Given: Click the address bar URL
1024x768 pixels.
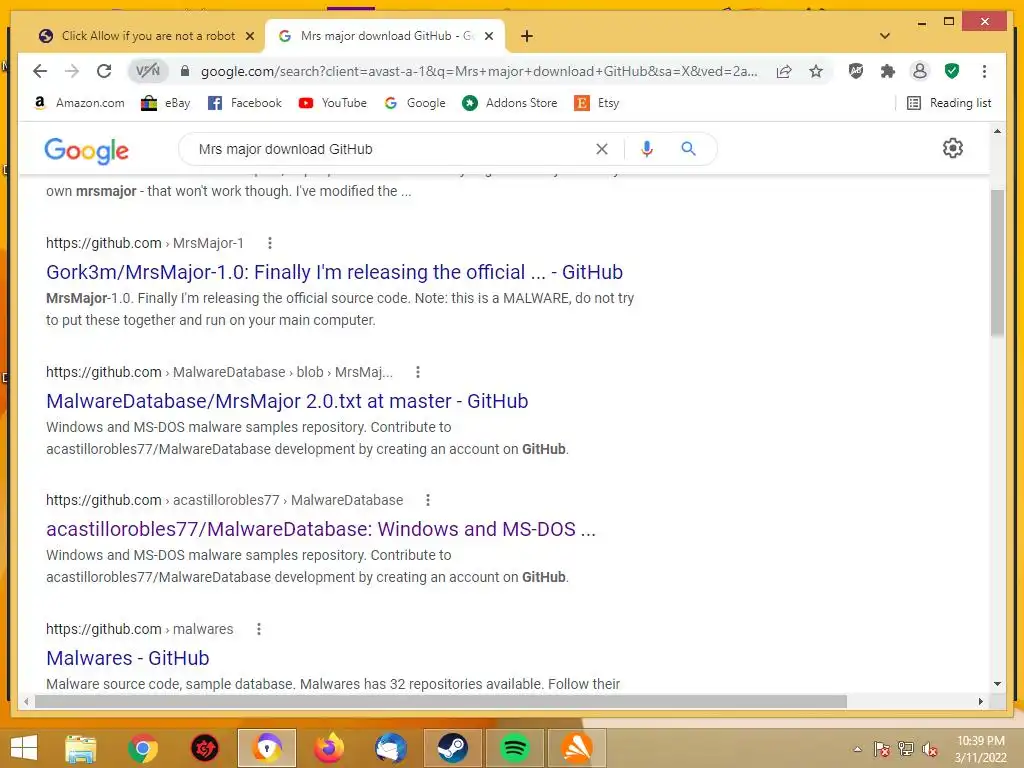Looking at the screenshot, I should click(x=479, y=71).
